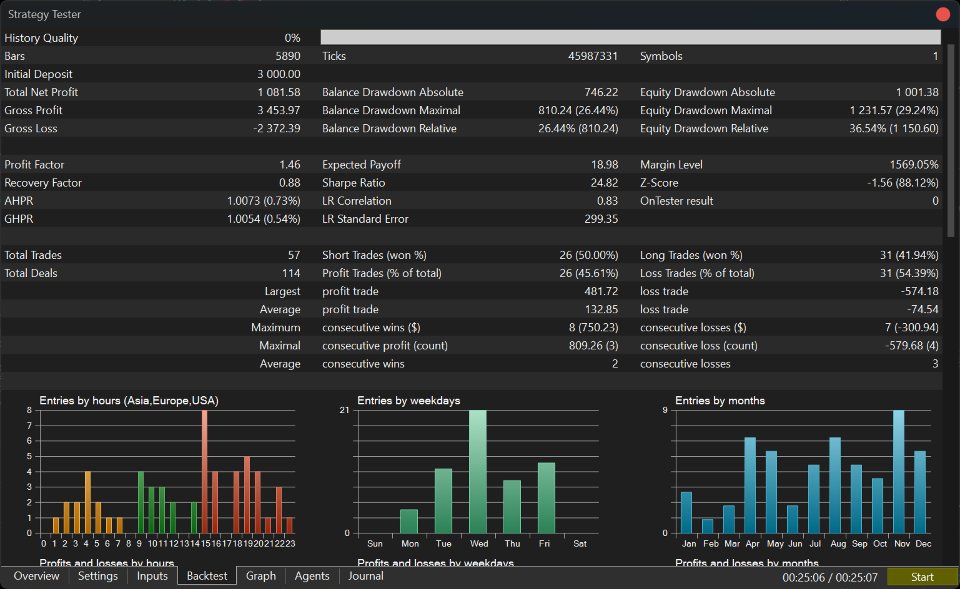This screenshot has height=589, width=960.
Task: Click the LR Standard Error value 299.35
Action: pyautogui.click(x=601, y=219)
